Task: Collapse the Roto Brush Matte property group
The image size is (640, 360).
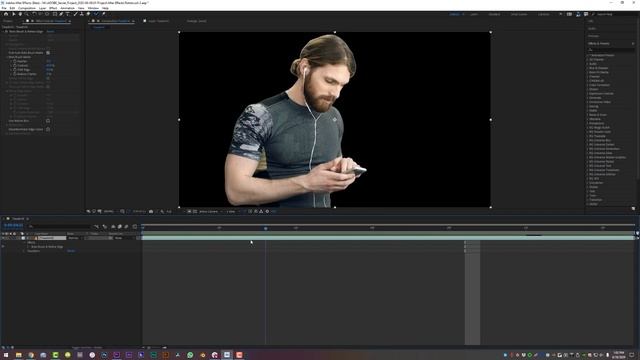Action: (x=7, y=57)
